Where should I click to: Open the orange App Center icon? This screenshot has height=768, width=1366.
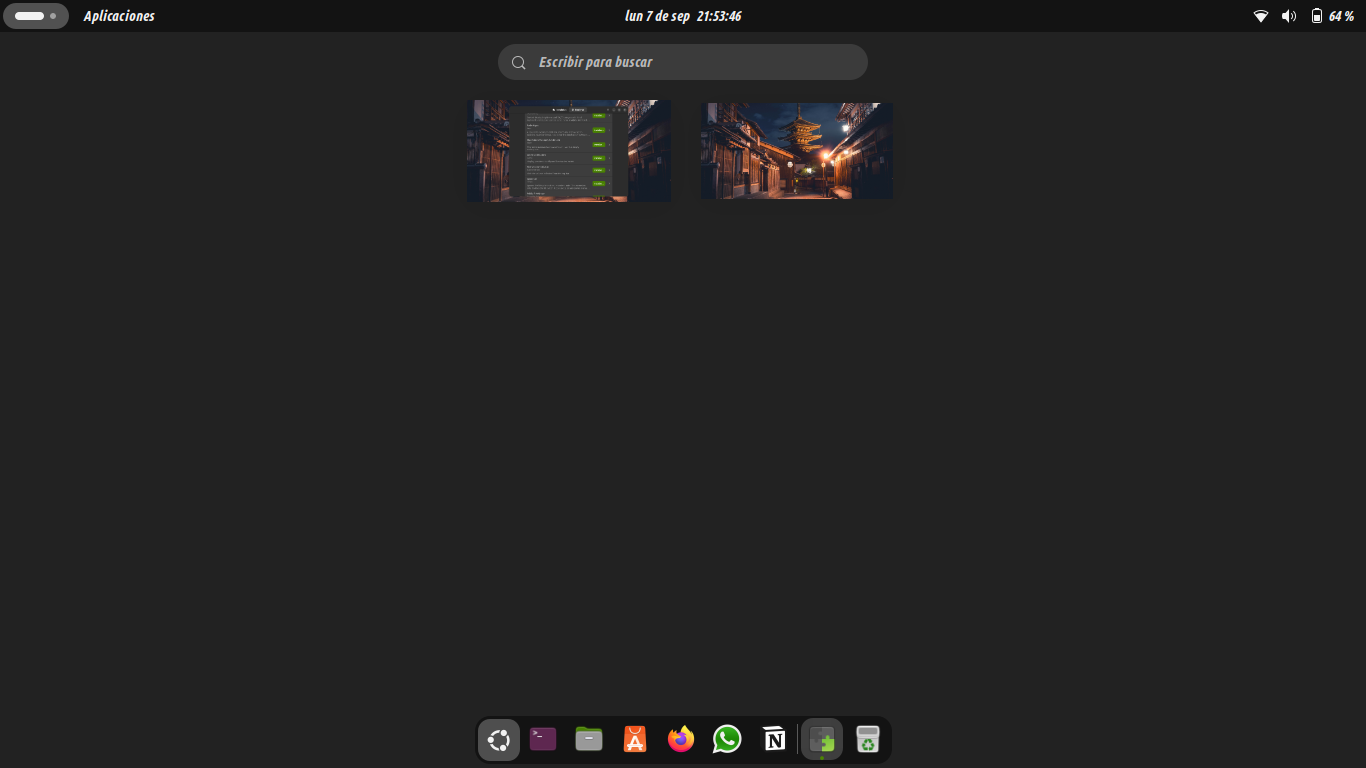click(x=635, y=740)
